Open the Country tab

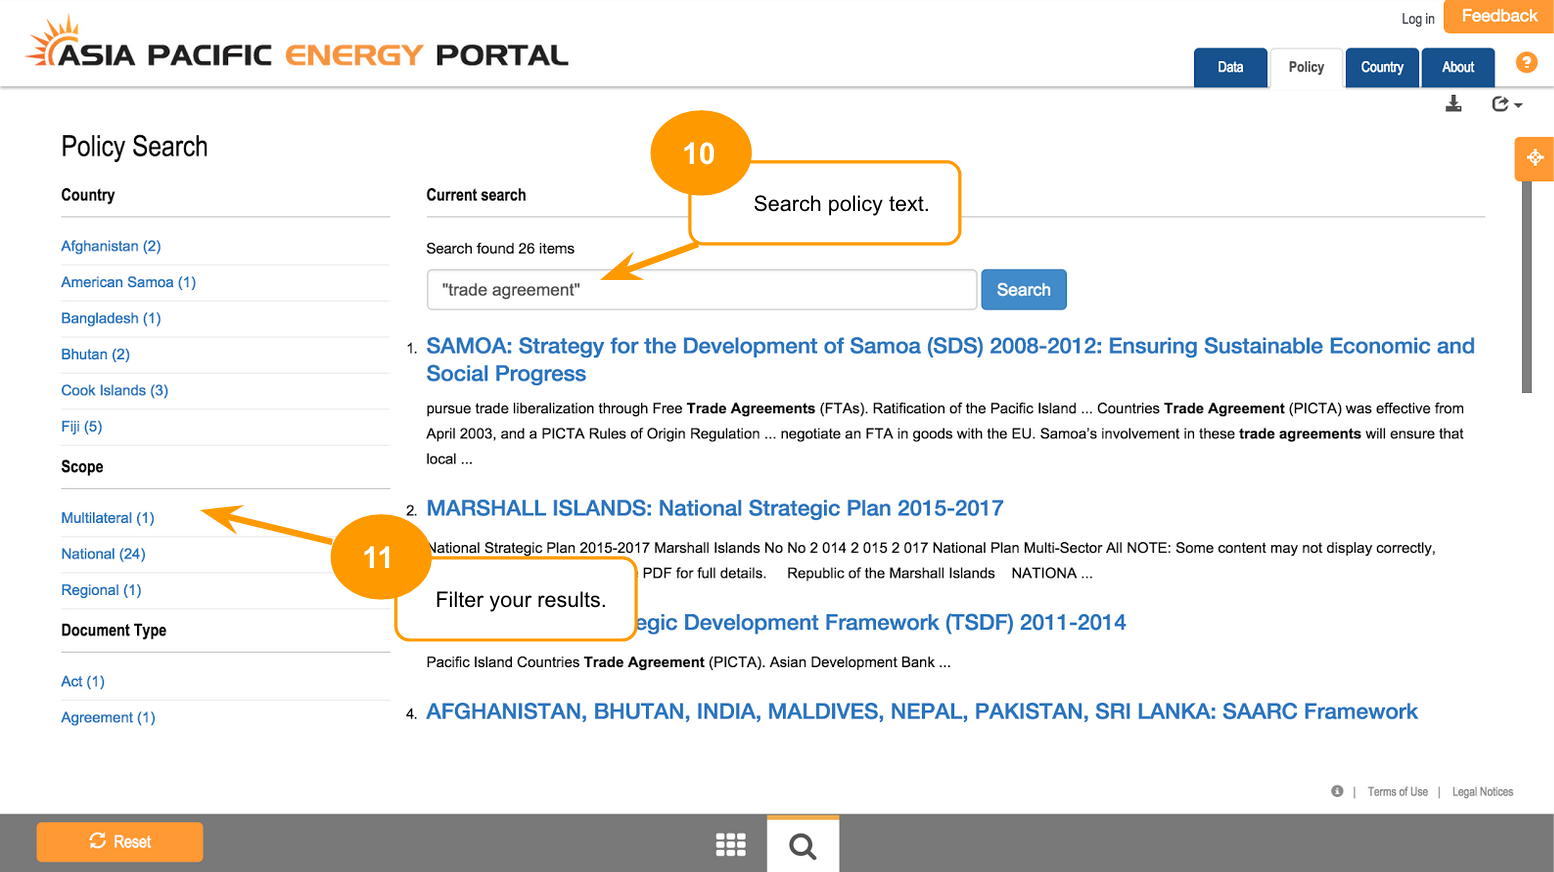coord(1381,67)
